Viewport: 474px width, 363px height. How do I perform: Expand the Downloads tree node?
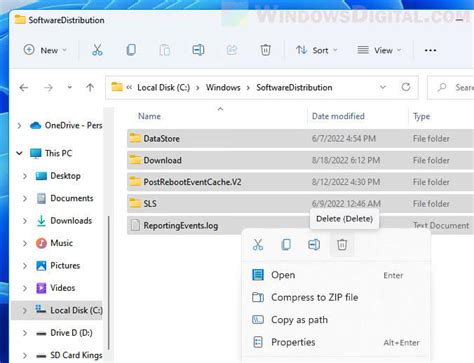(25, 221)
